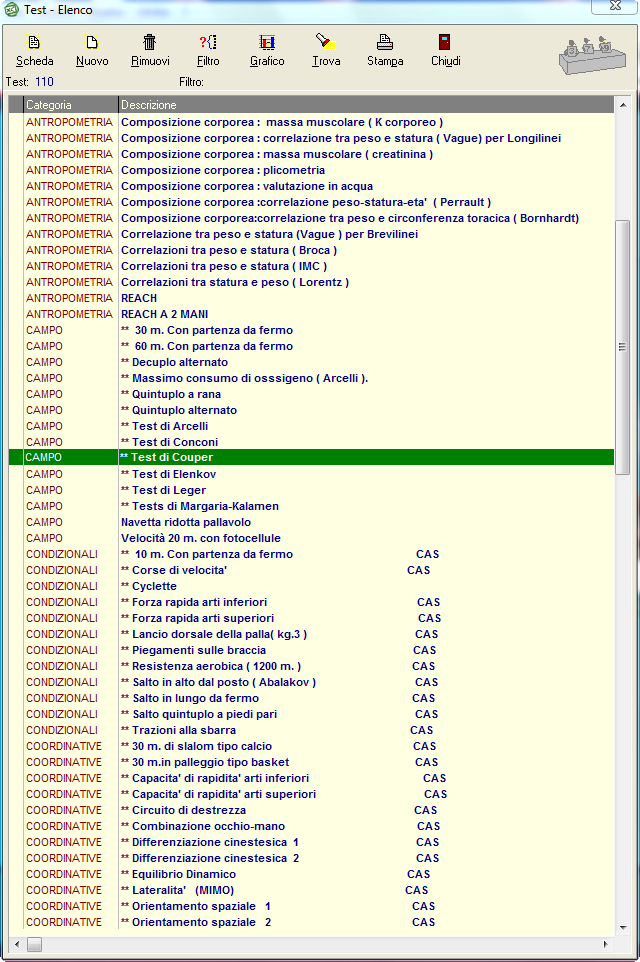Sort by the Categoria column header

click(x=71, y=105)
